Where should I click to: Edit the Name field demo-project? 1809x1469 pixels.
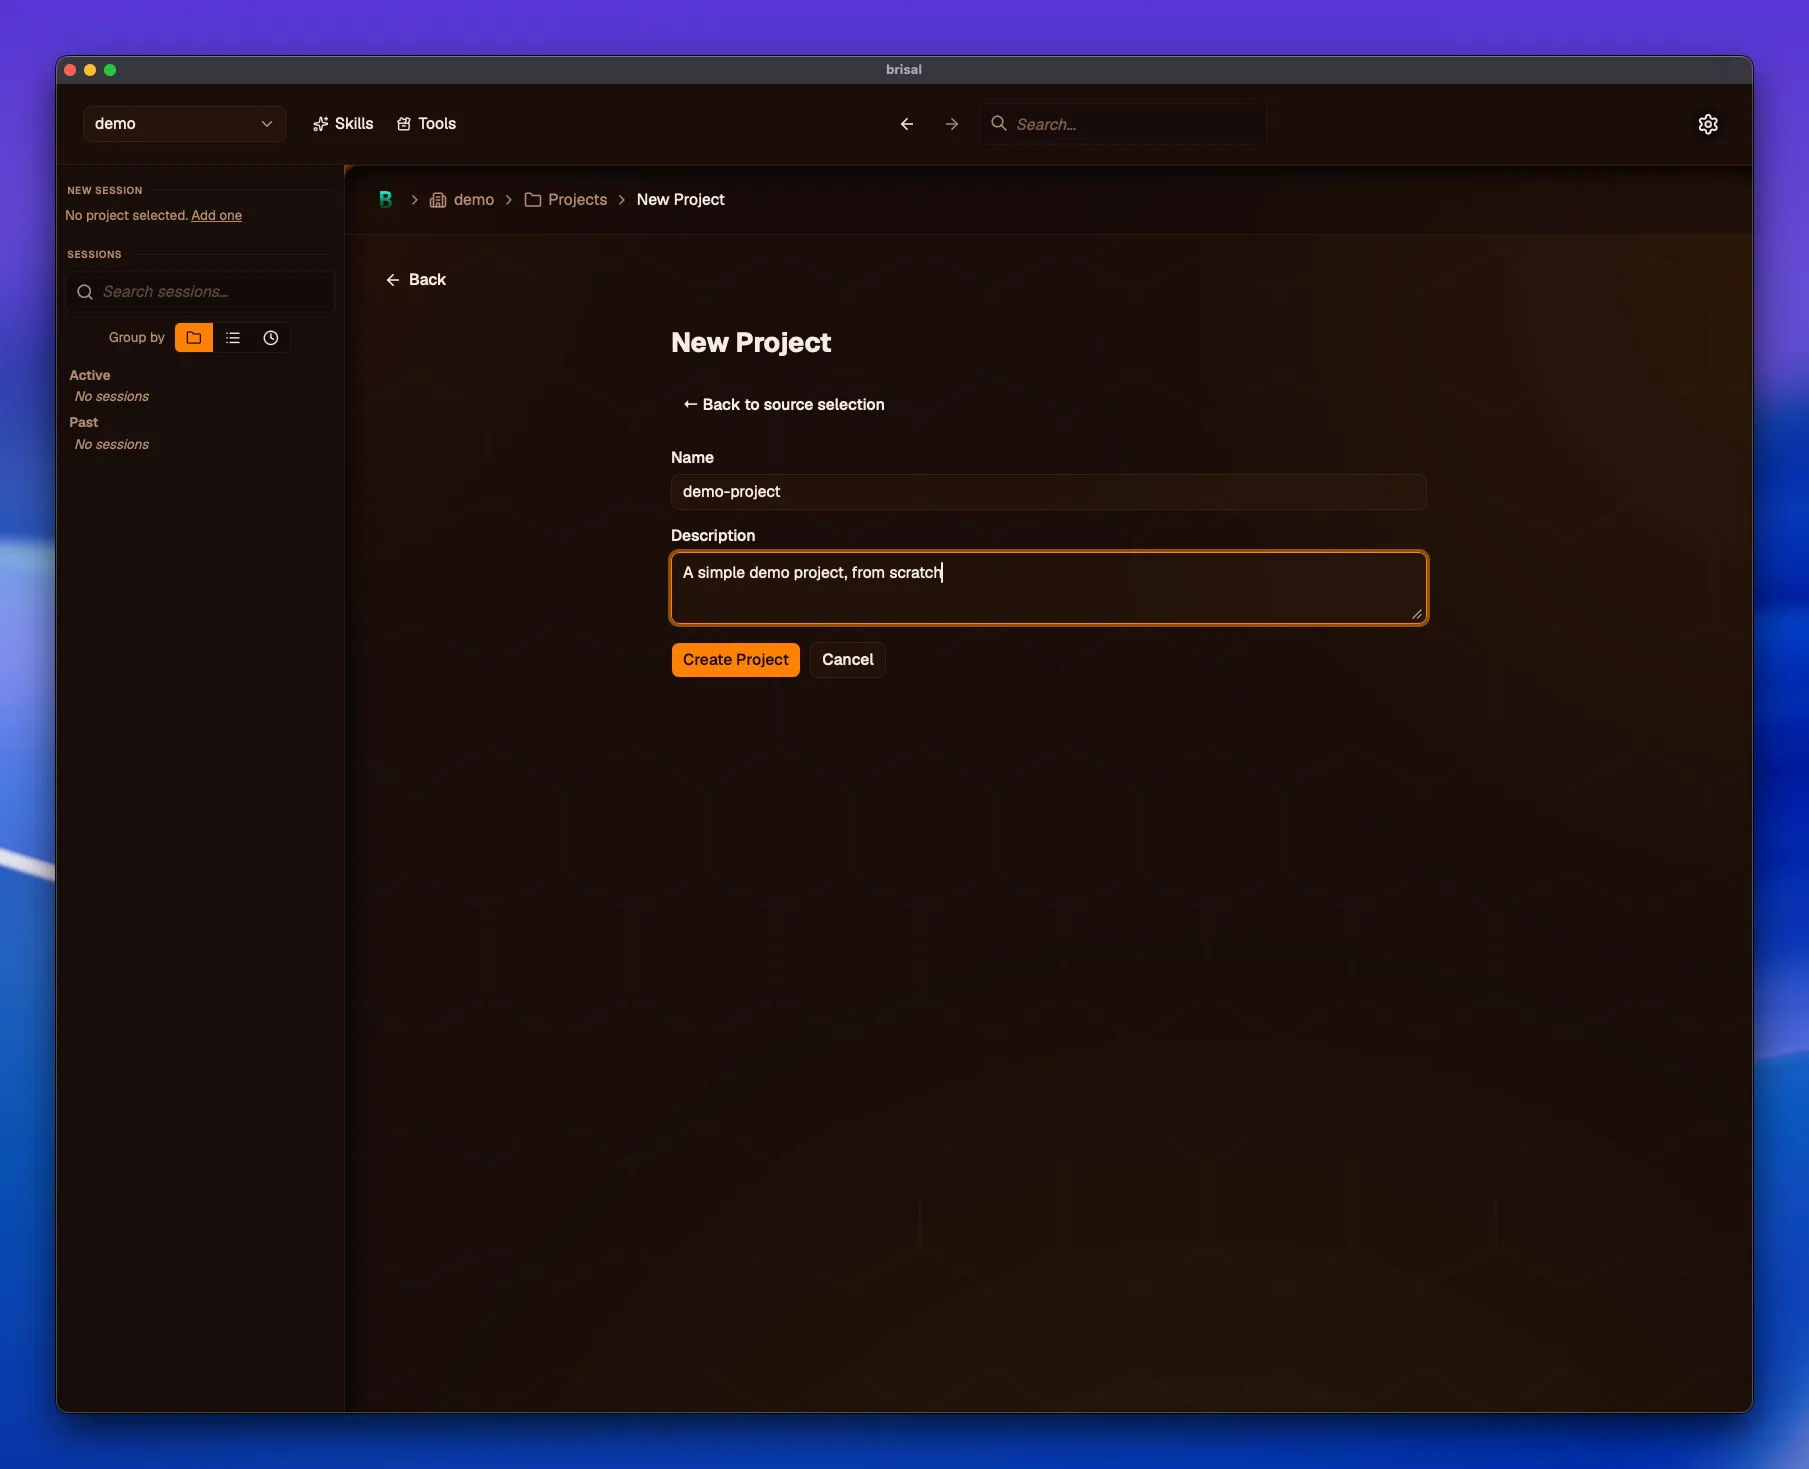[x=1048, y=492]
